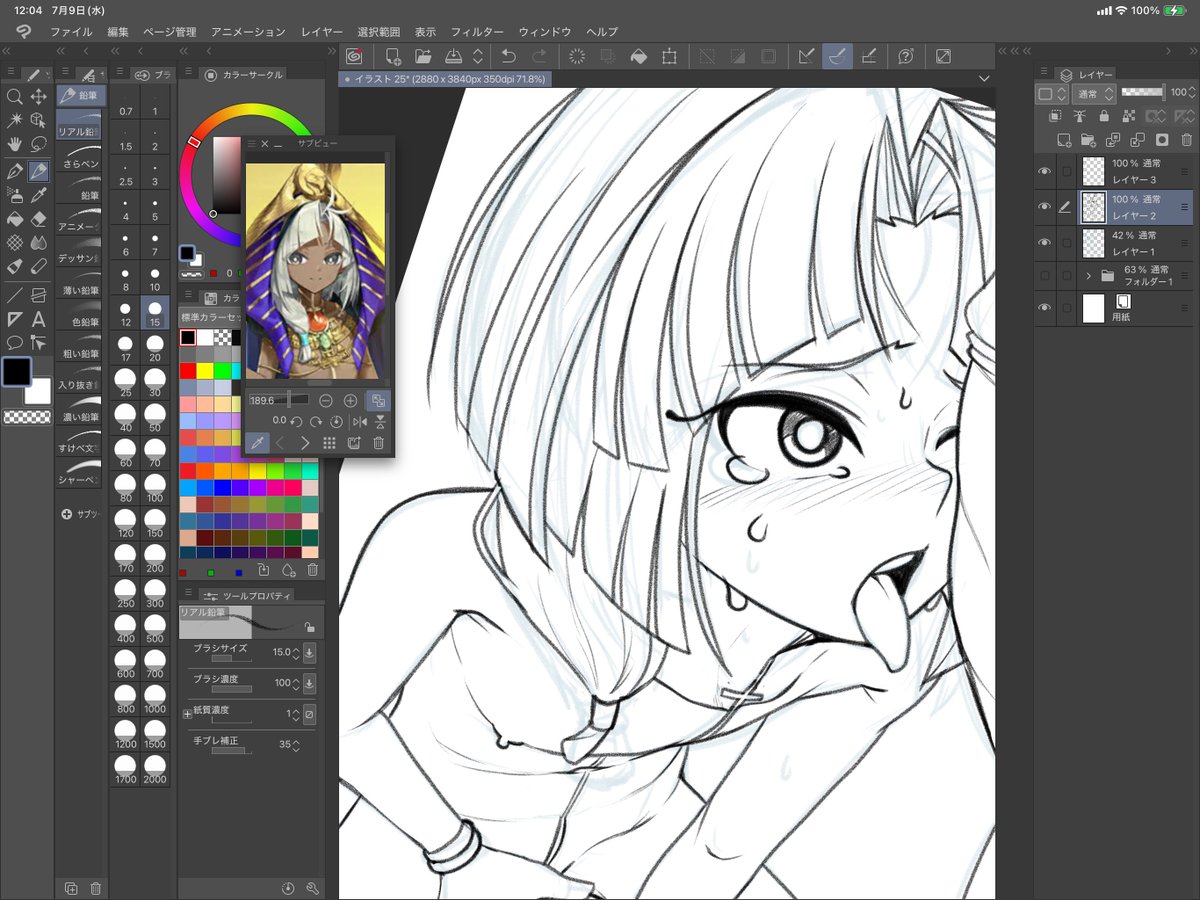Select the Lasso selection tool
1200x900 pixels.
coord(39,145)
